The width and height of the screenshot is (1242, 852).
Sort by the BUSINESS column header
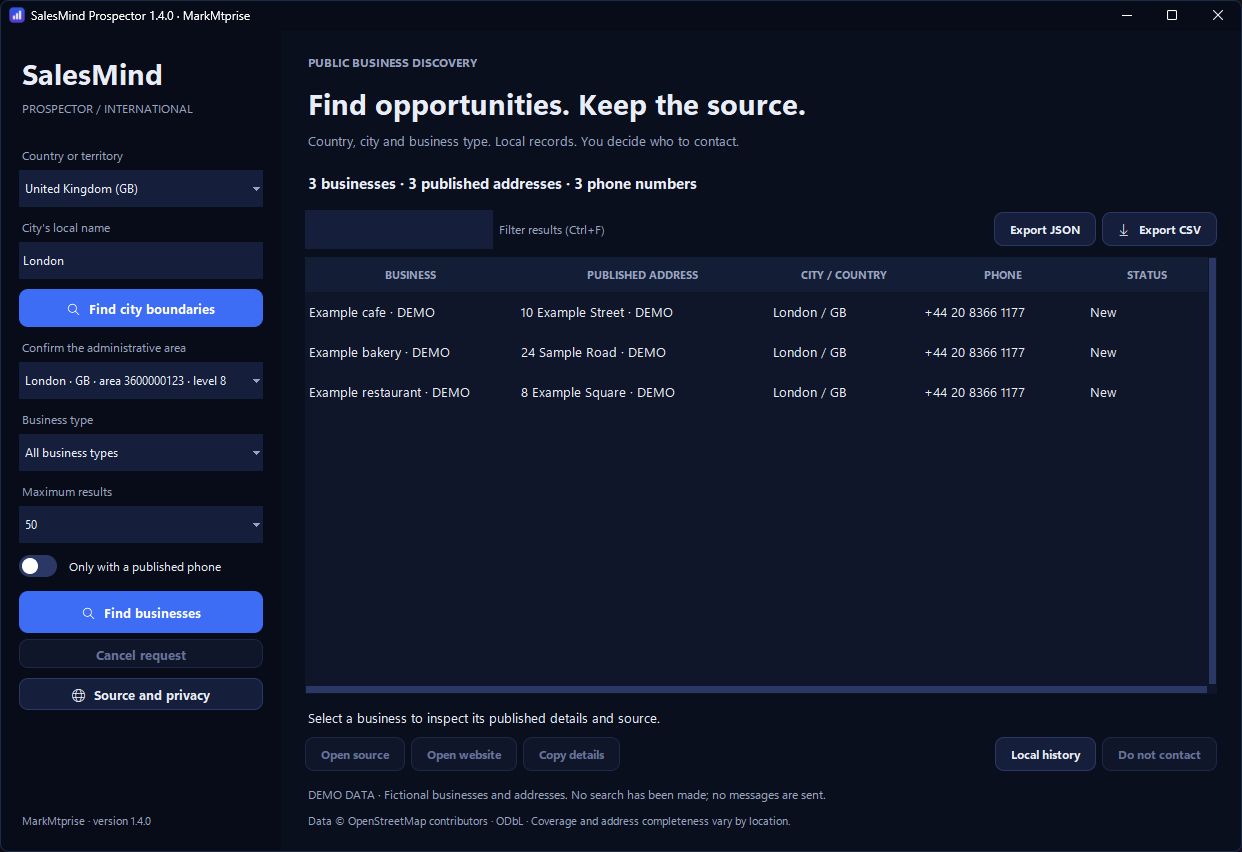pyautogui.click(x=410, y=275)
